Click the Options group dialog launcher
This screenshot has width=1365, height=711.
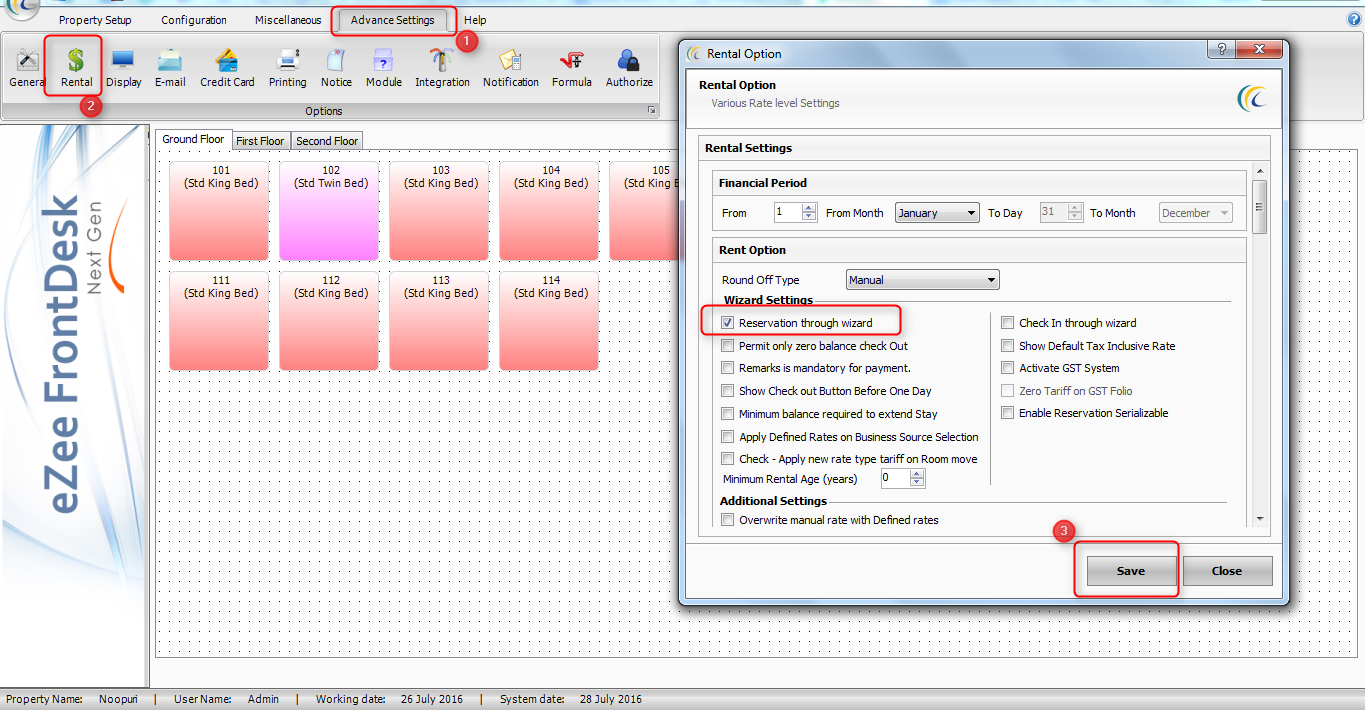point(651,110)
